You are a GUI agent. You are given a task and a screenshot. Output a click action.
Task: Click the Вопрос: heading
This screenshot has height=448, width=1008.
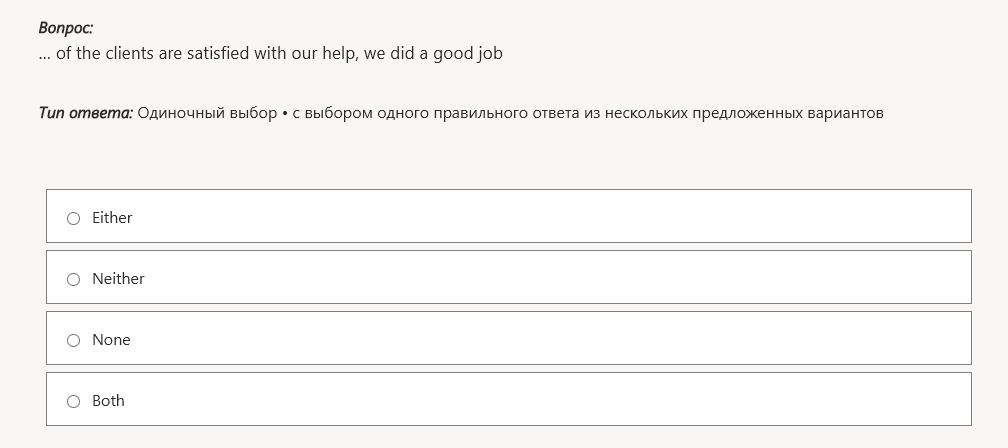(x=66, y=28)
